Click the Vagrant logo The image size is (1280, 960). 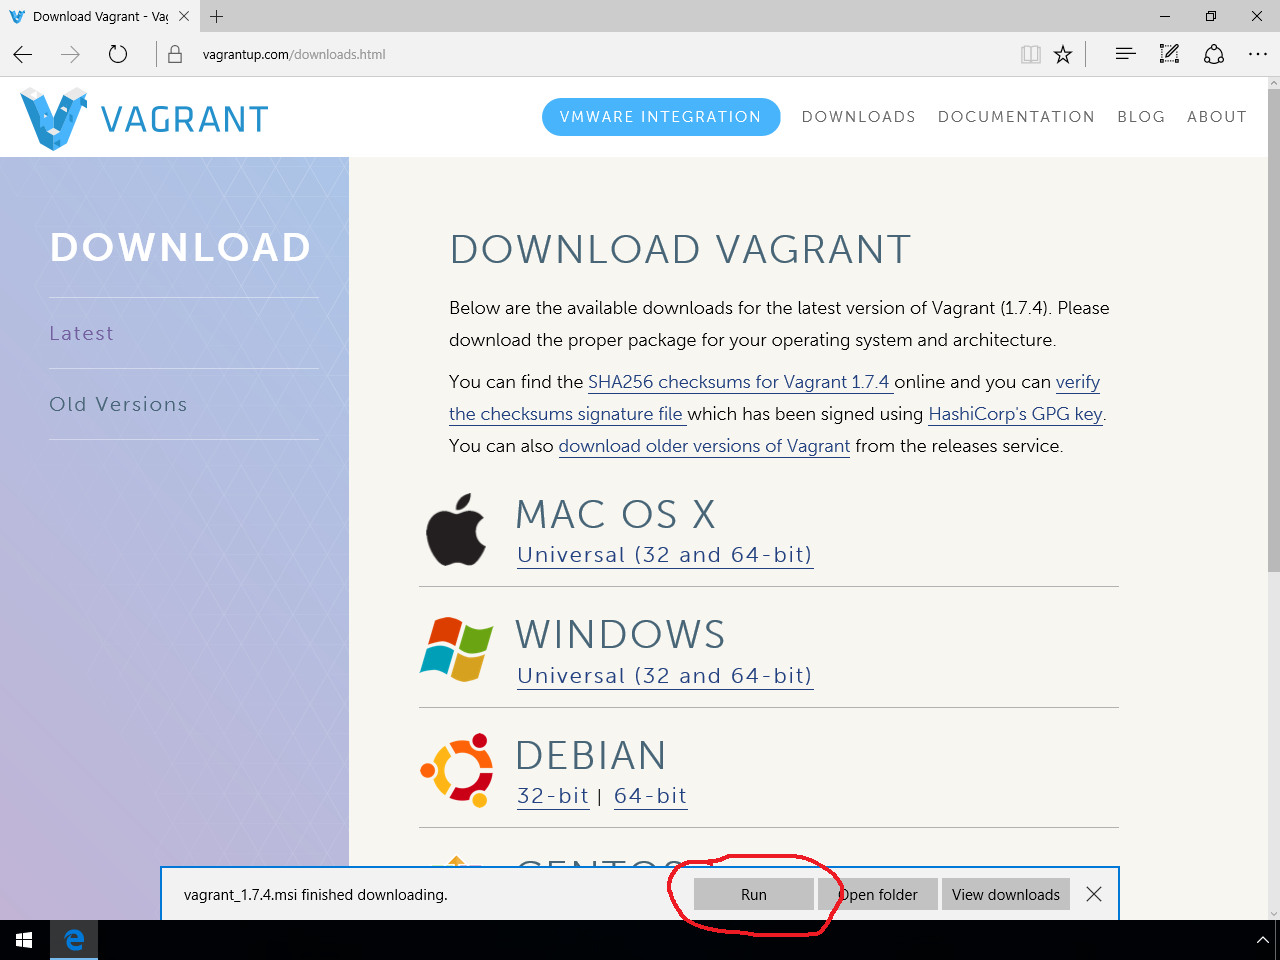(144, 119)
